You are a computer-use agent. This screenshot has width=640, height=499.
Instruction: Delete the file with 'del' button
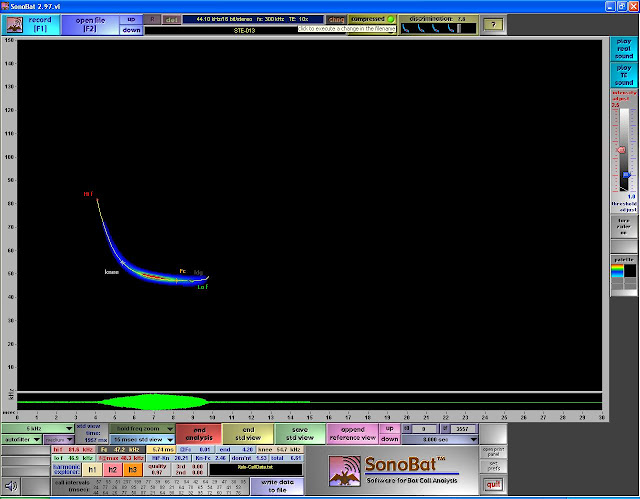point(171,20)
